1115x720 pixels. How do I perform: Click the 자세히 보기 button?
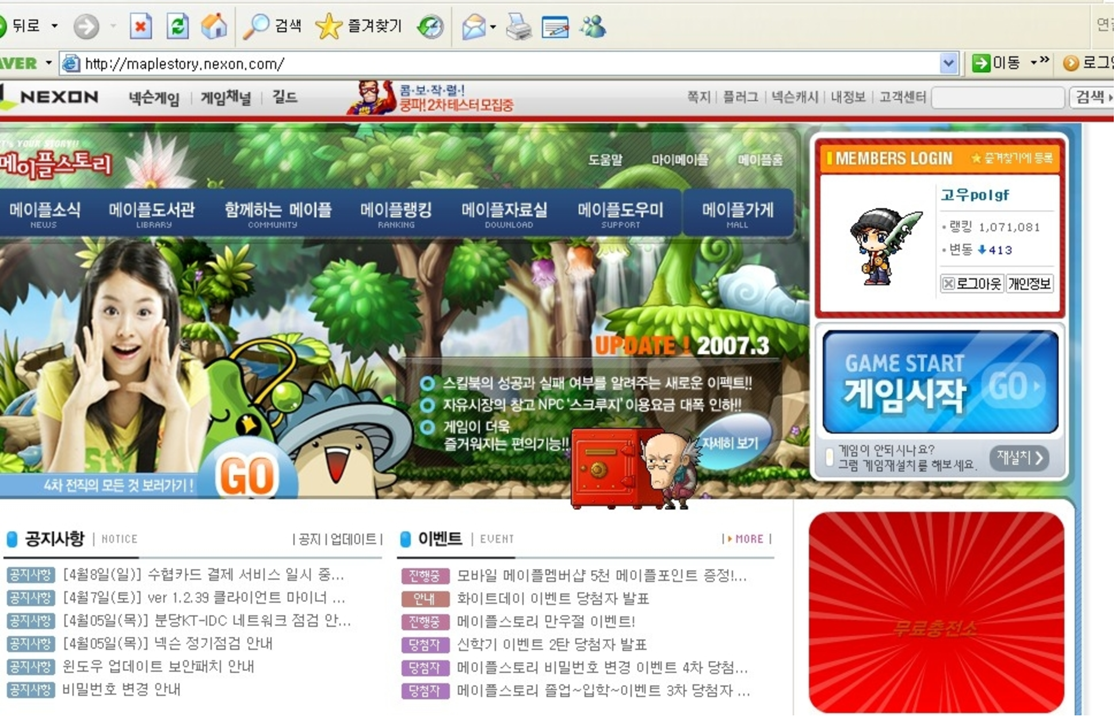click(730, 443)
